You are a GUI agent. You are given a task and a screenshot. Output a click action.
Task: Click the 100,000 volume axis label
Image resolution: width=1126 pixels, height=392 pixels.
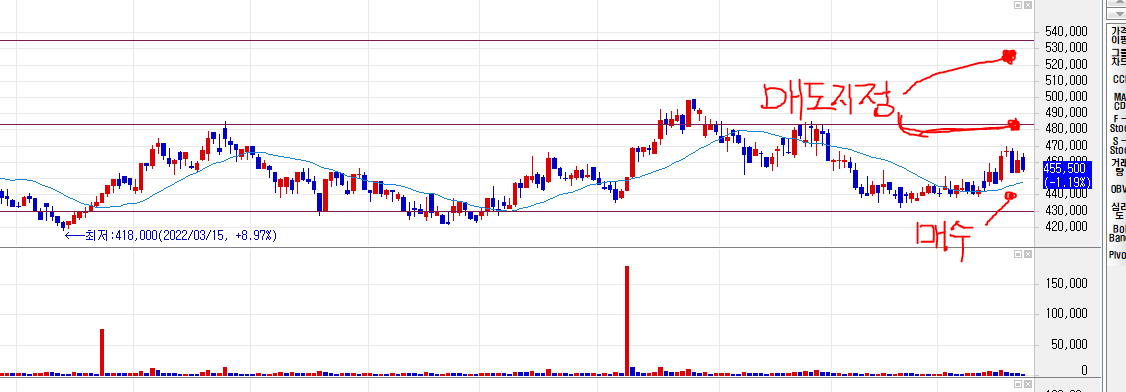click(x=1066, y=314)
